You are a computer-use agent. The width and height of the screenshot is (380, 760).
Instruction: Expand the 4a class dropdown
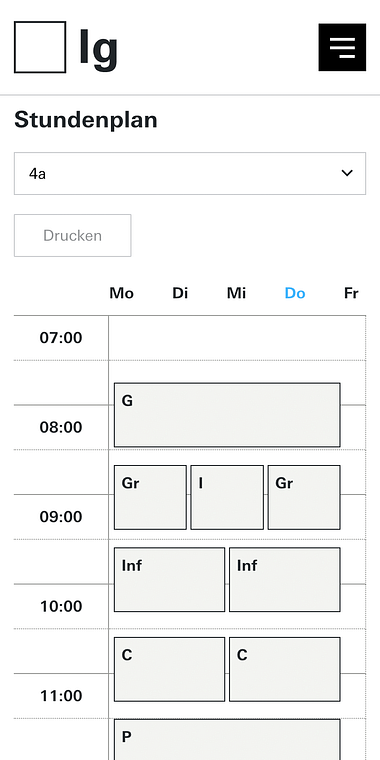coord(190,174)
